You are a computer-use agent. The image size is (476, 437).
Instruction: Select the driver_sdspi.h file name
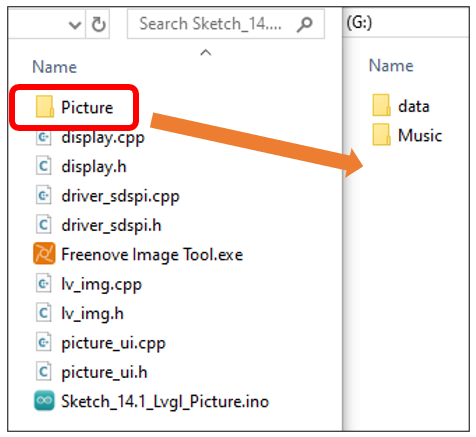coord(111,226)
